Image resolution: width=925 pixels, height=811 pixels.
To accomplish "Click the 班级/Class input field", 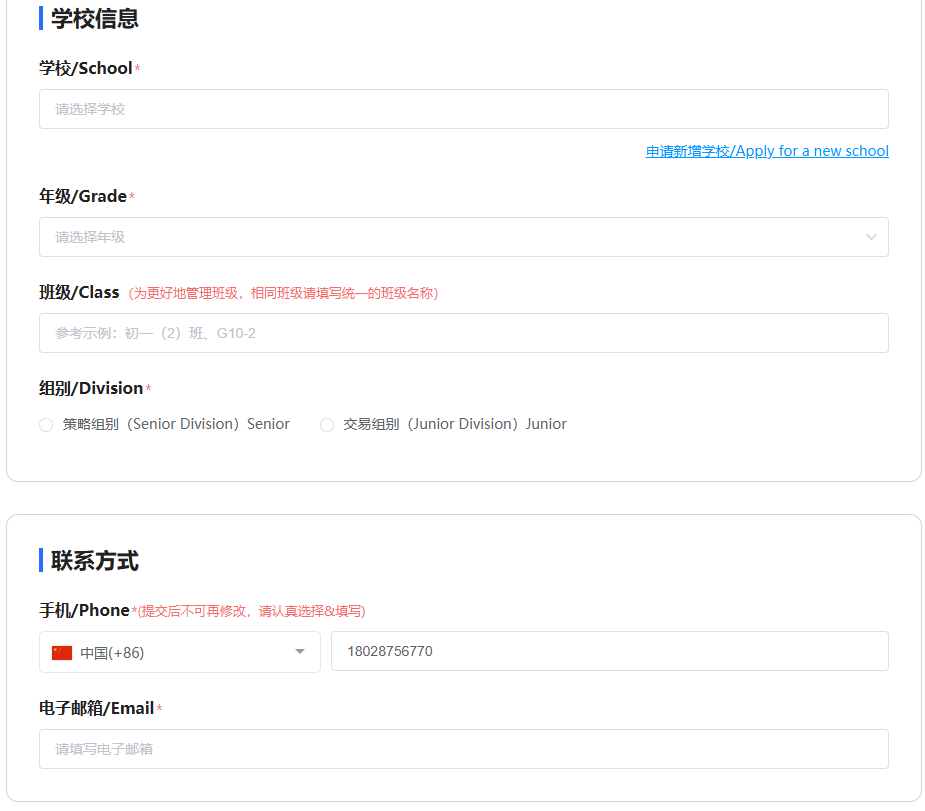I will point(463,332).
